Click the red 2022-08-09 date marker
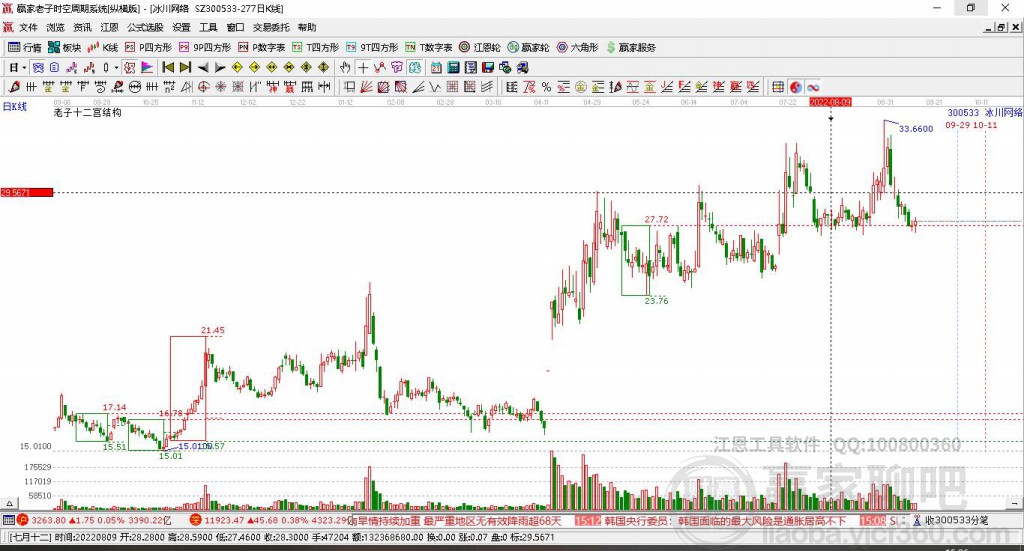This screenshot has width=1024, height=551. (830, 102)
